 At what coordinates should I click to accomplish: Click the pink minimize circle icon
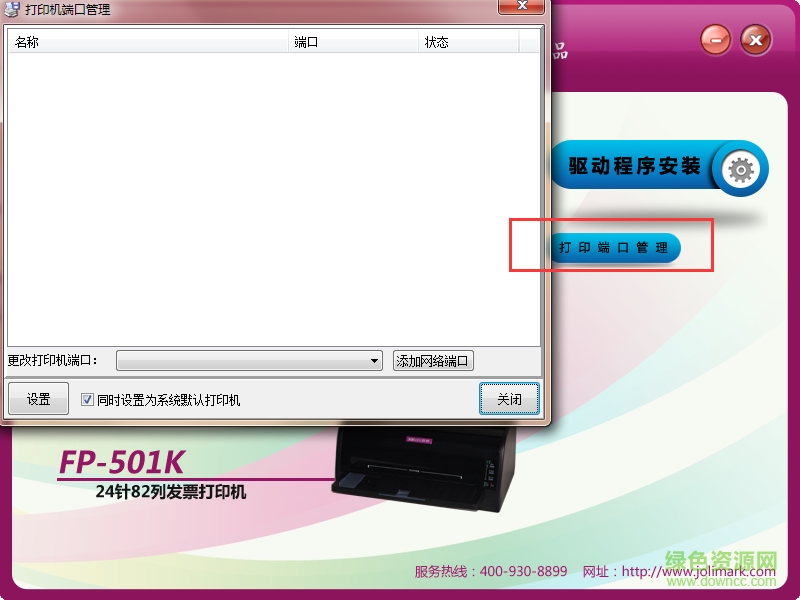click(715, 40)
